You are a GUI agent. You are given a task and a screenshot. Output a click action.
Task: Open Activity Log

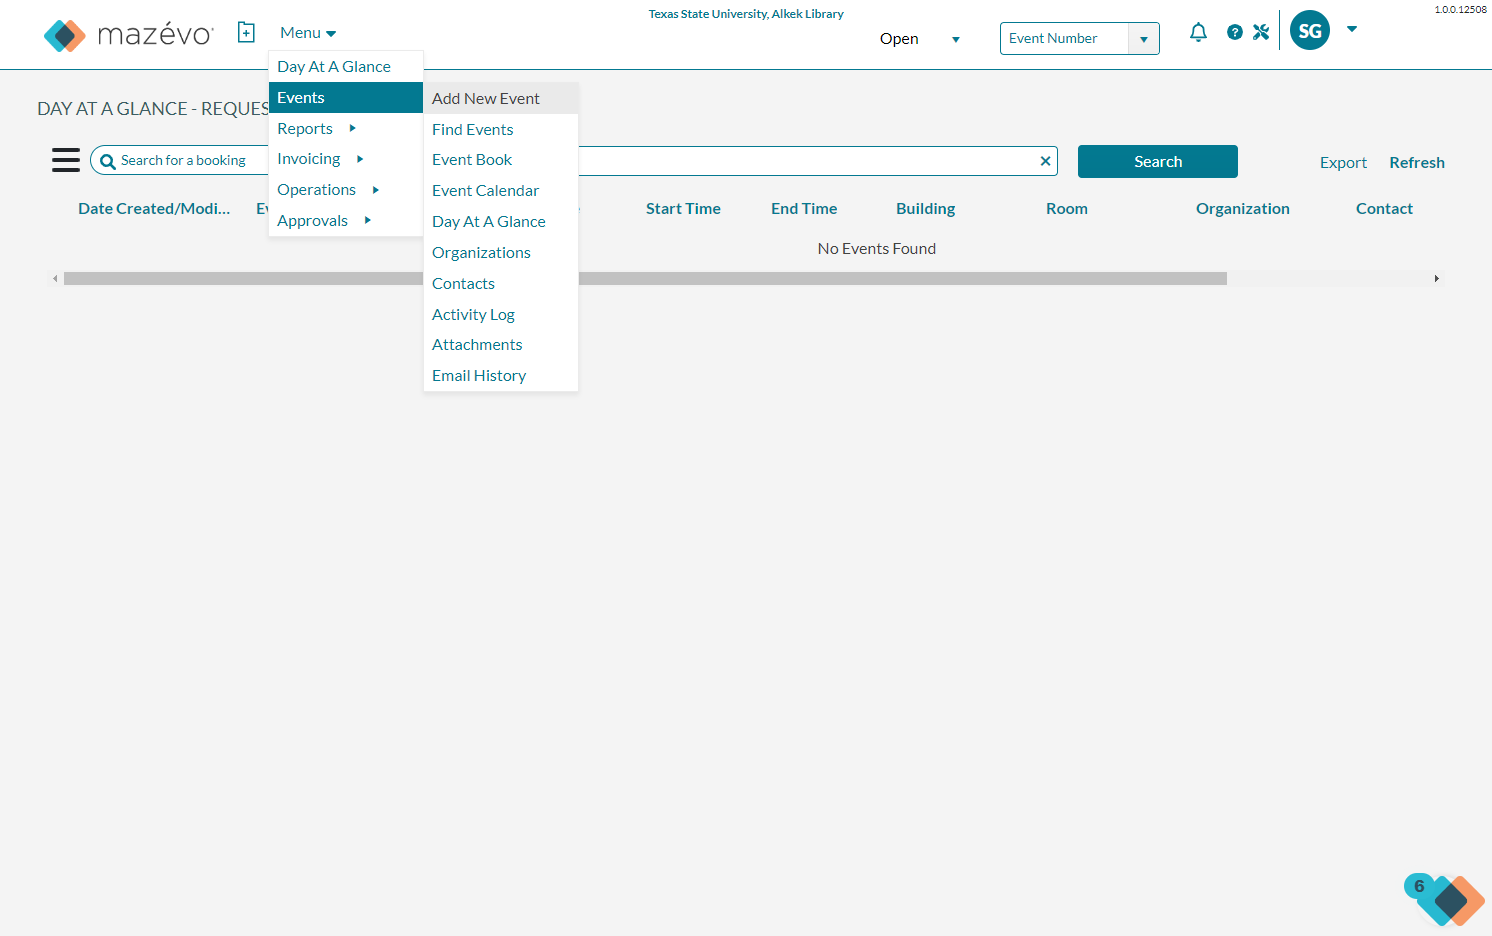coord(501,314)
